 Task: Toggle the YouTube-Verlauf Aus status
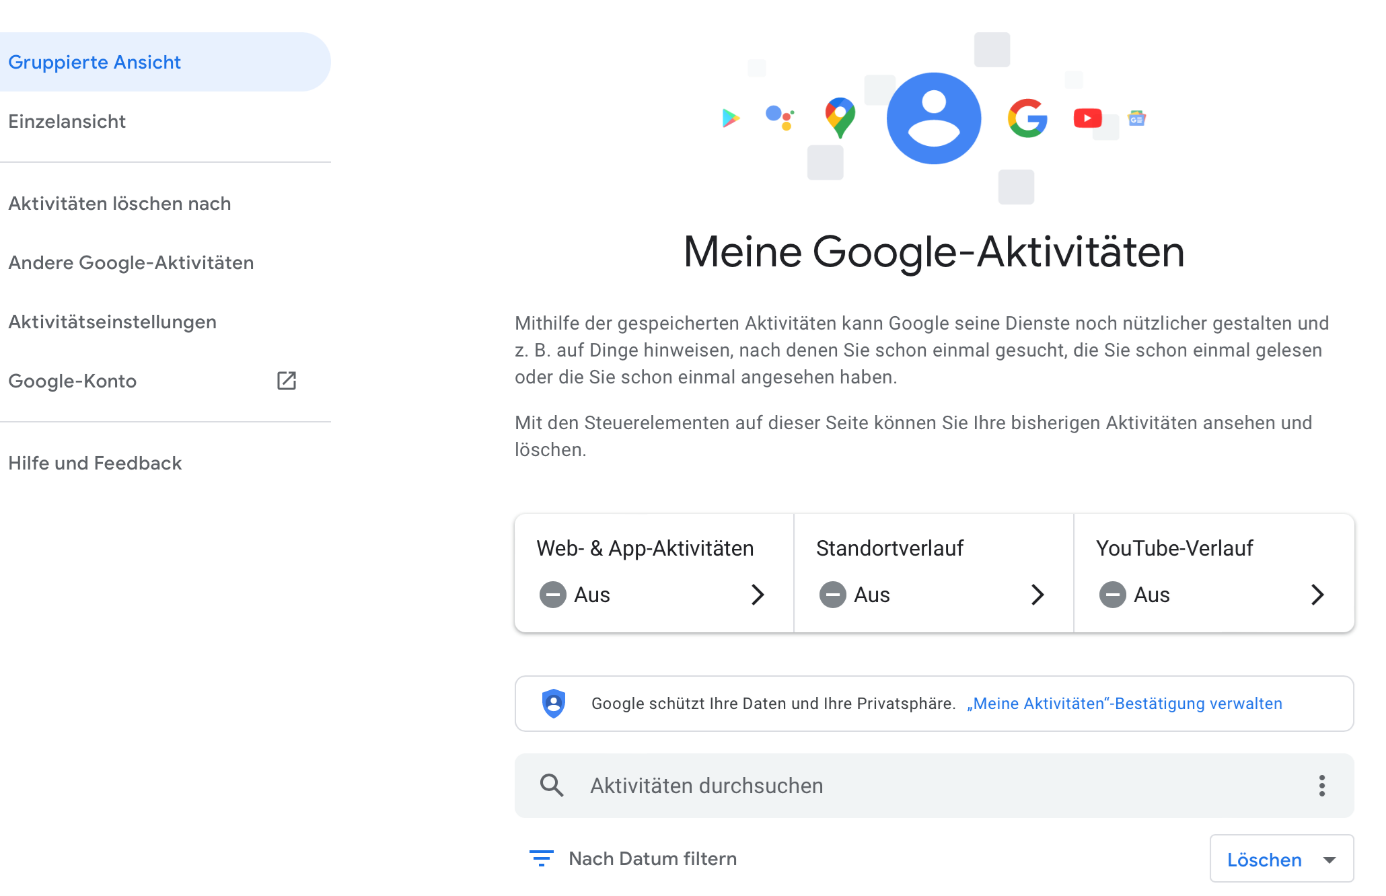point(1135,595)
